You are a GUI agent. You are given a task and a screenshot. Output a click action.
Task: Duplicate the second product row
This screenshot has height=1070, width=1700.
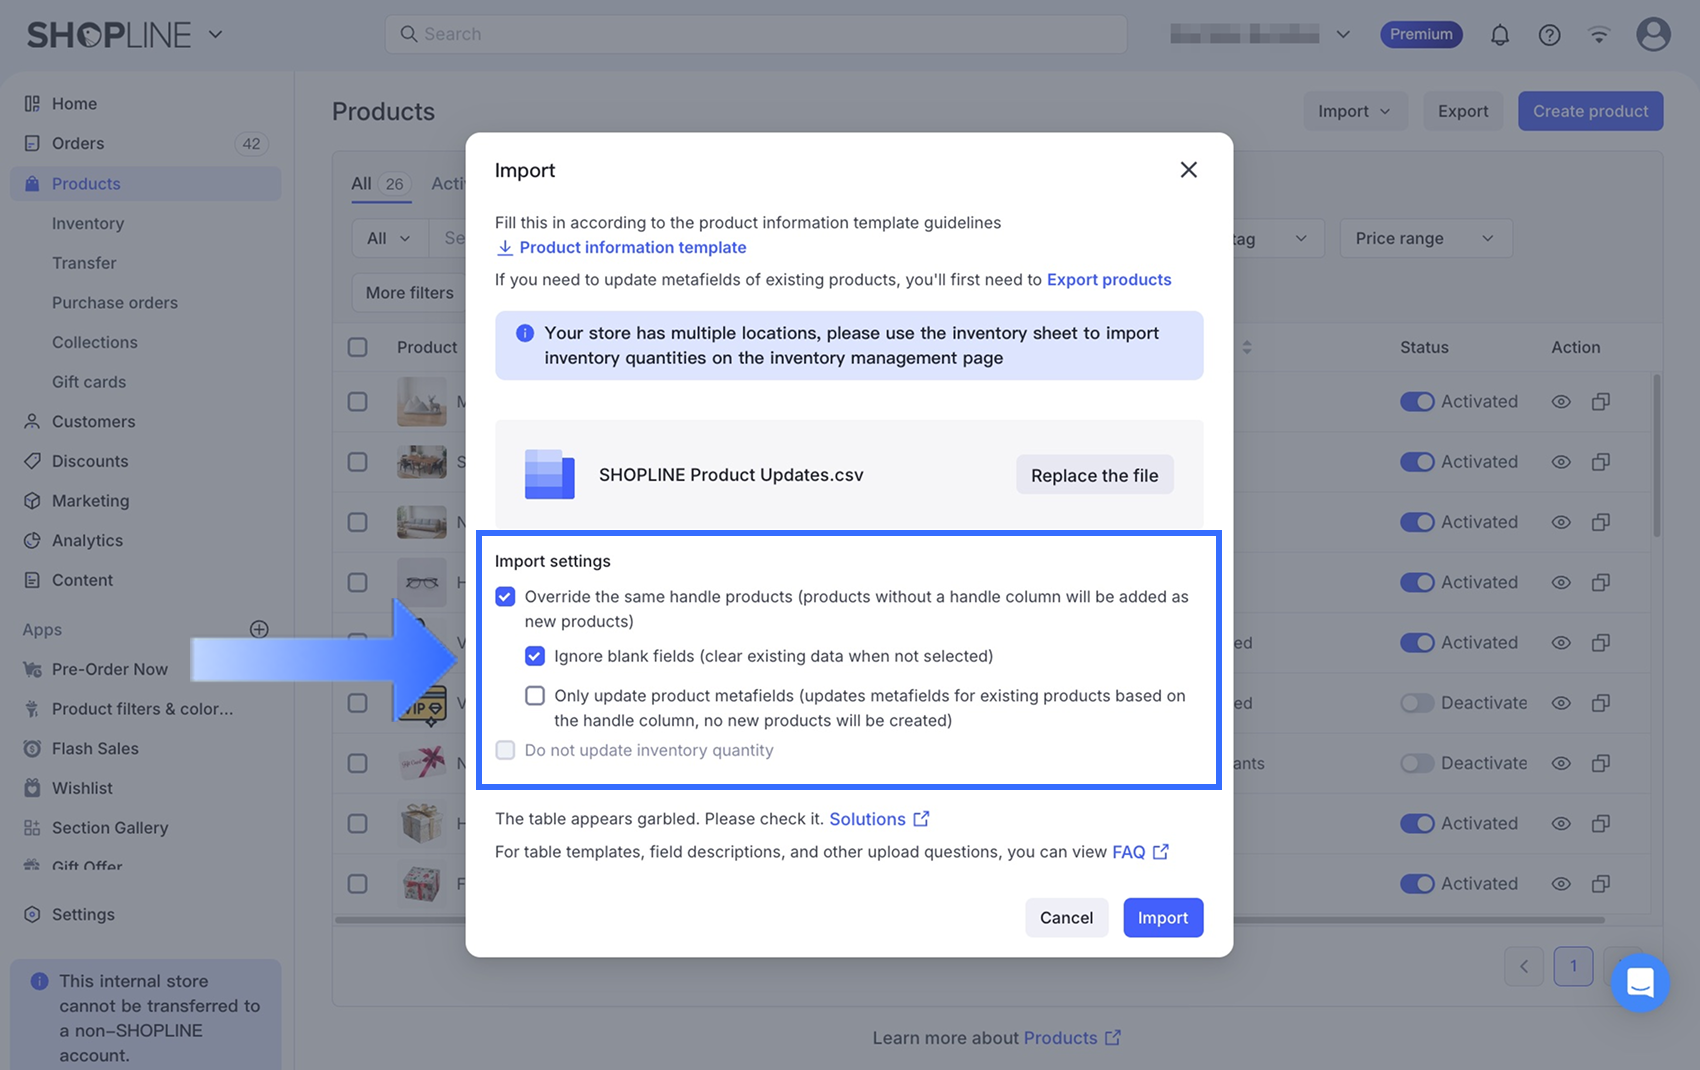click(x=1601, y=461)
